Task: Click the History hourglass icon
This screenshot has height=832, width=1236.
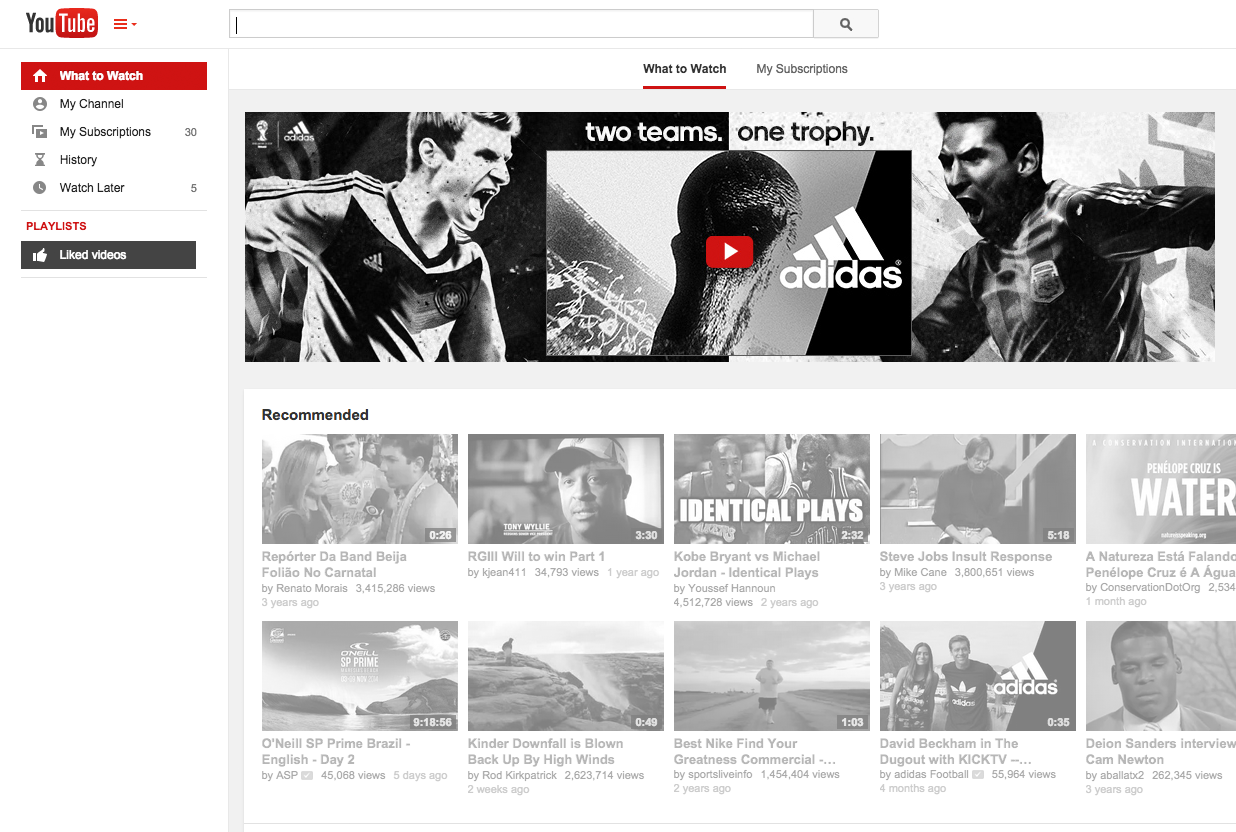Action: point(40,160)
